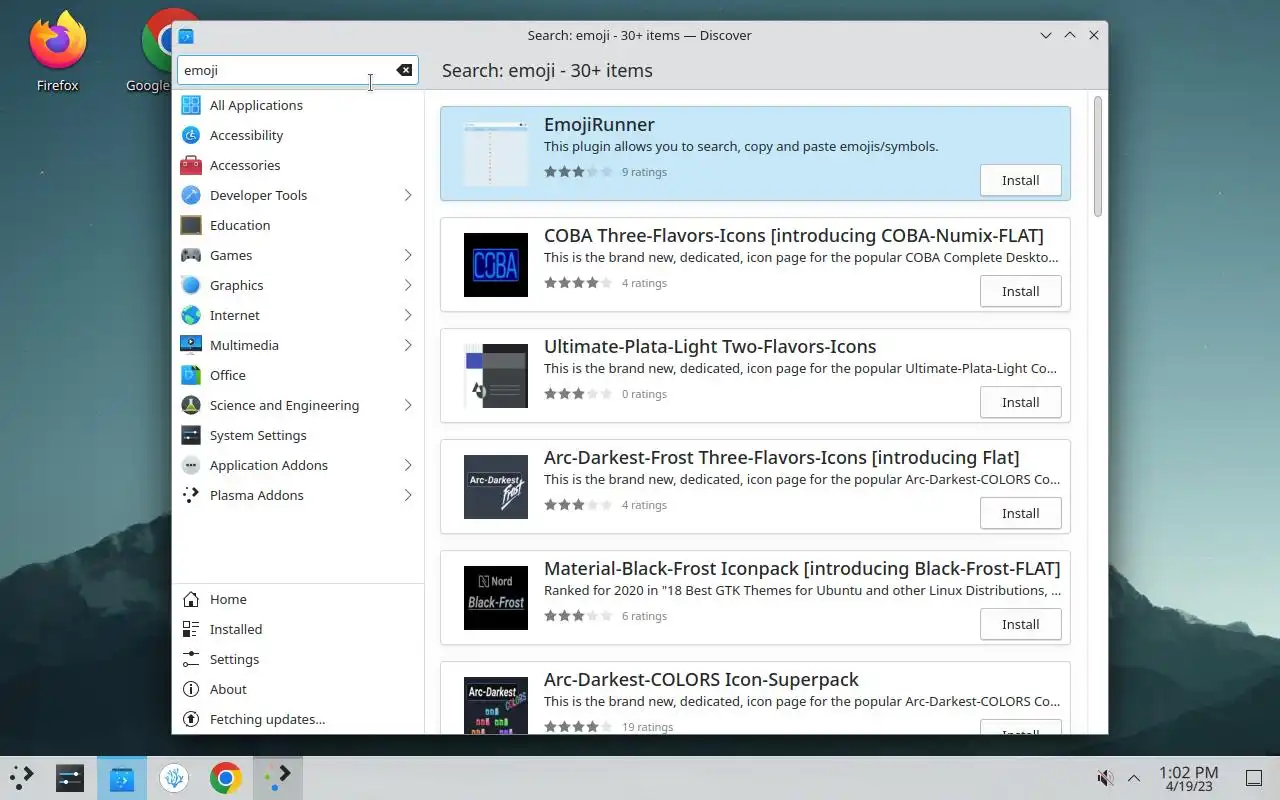The height and width of the screenshot is (800, 1280).
Task: Click the Fetching updates entry
Action: [x=298, y=719]
